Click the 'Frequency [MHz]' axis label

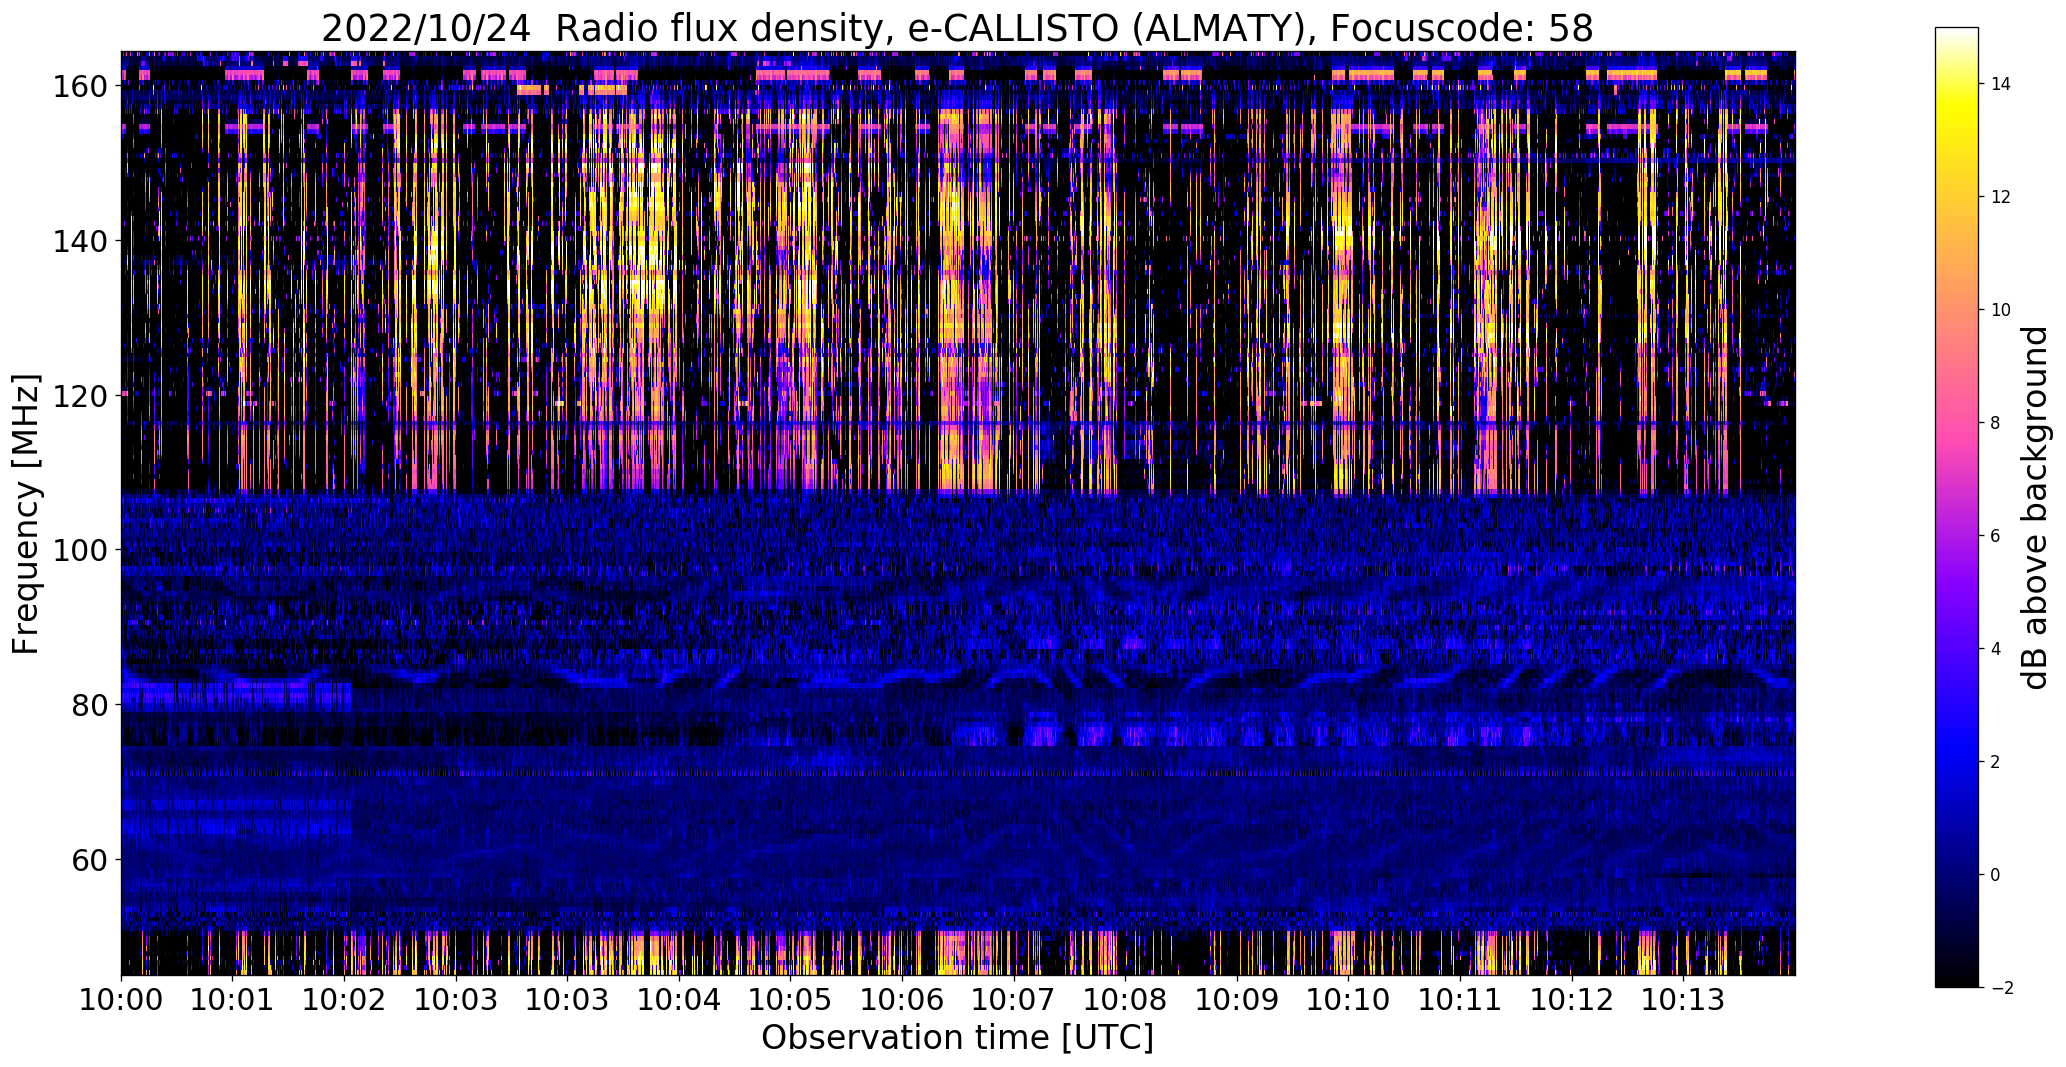(x=27, y=514)
